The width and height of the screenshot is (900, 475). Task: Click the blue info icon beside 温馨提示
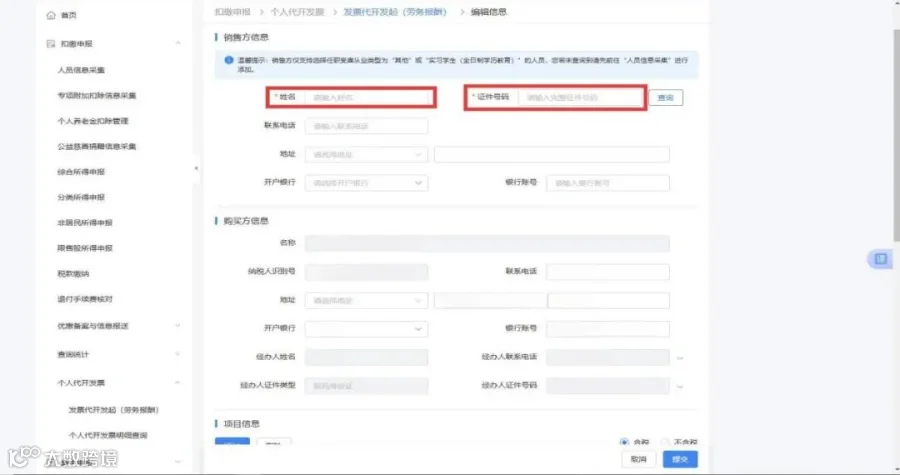(x=229, y=60)
